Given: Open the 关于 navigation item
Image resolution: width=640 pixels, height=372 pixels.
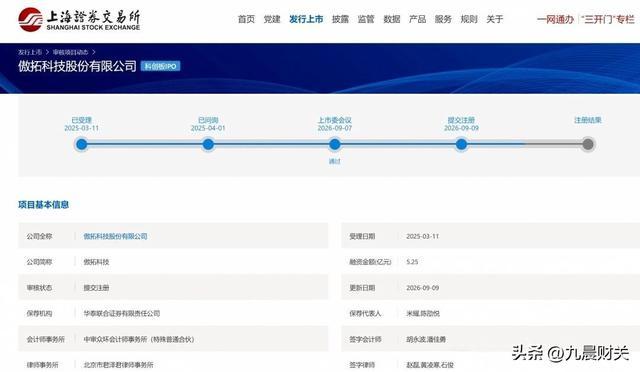Looking at the screenshot, I should [x=495, y=19].
